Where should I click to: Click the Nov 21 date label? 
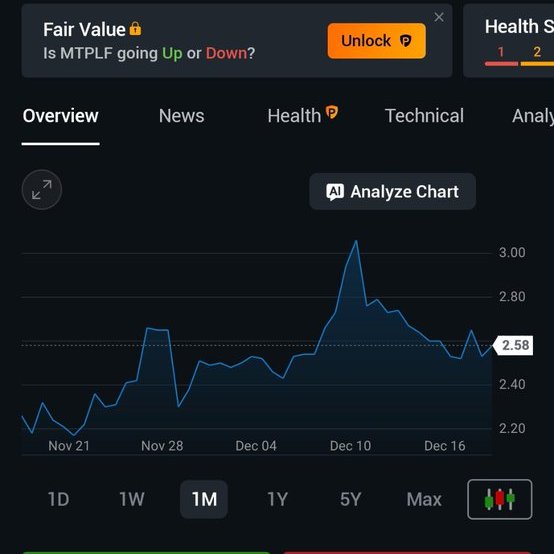pyautogui.click(x=69, y=446)
